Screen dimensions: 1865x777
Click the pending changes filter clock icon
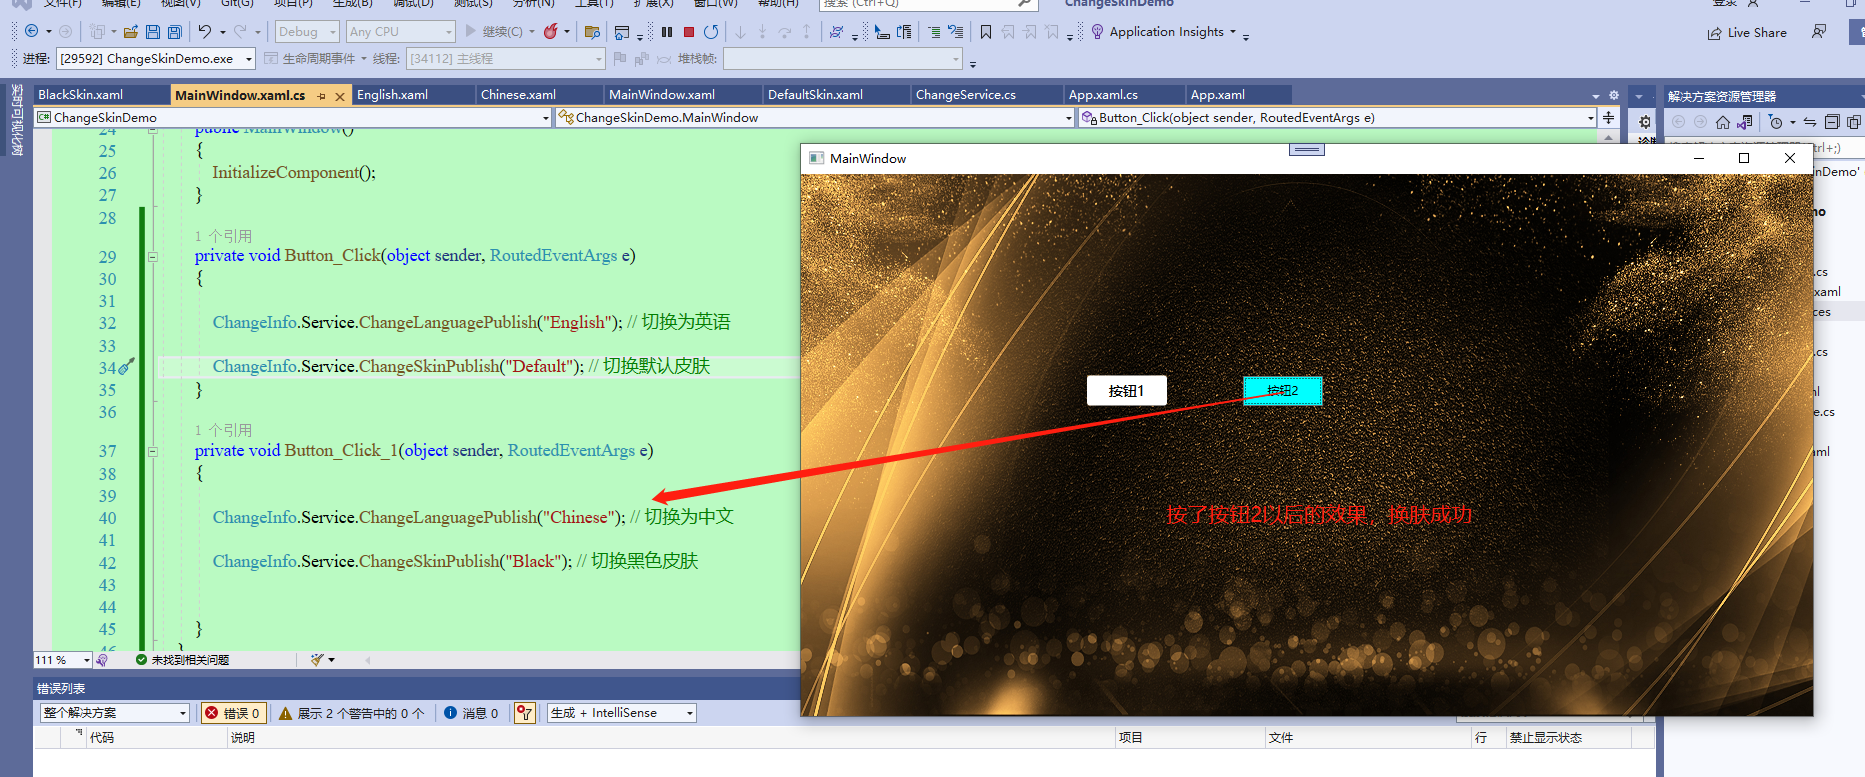pyautogui.click(x=1775, y=122)
